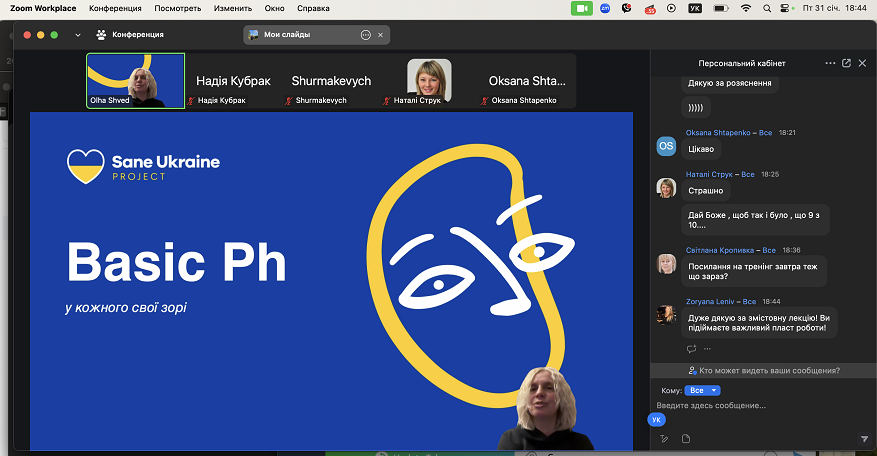Open the Wi-Fi menu

746,8
